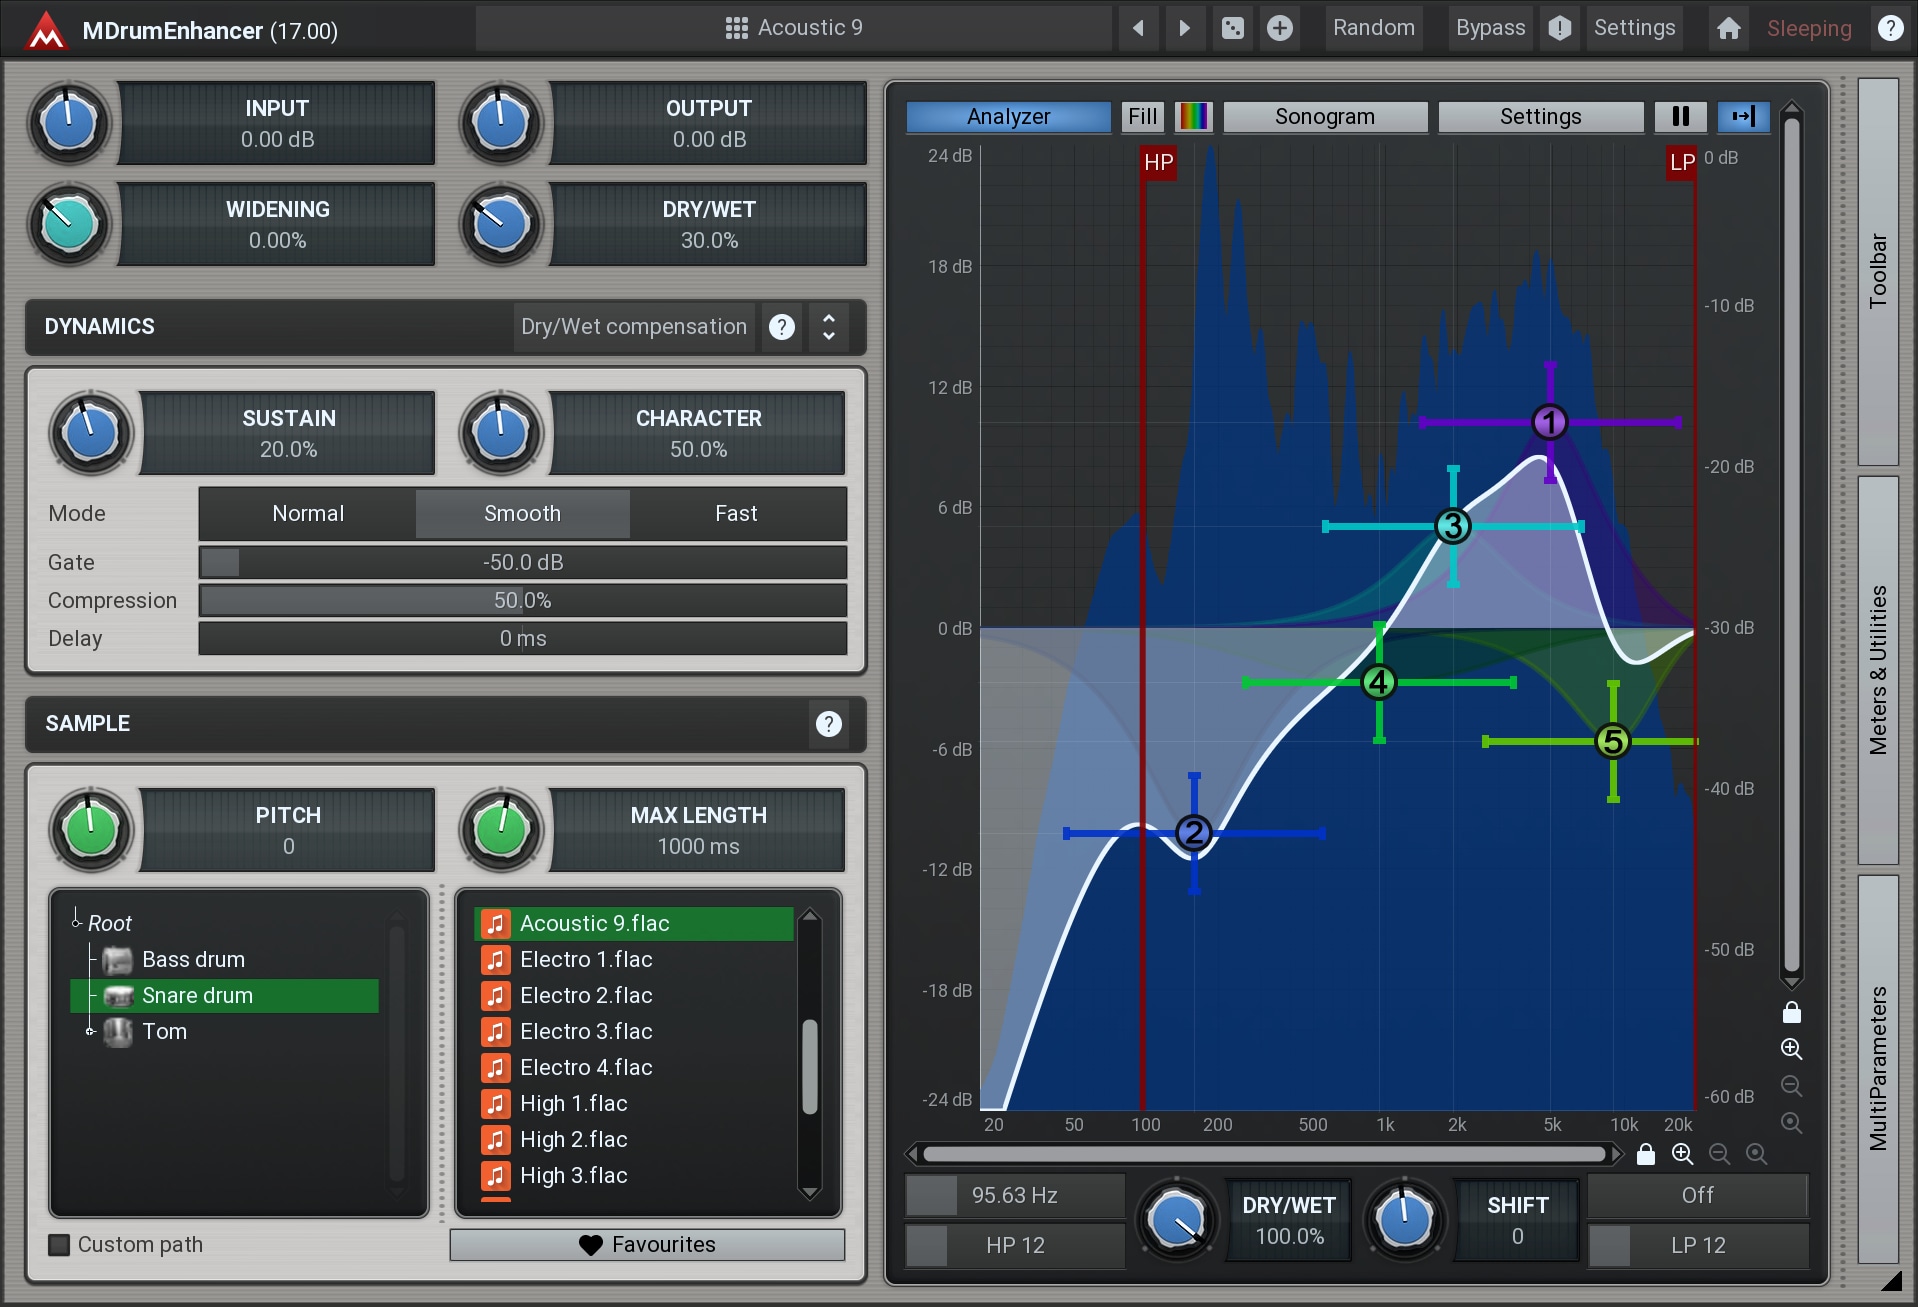This screenshot has width=1918, height=1307.
Task: Pause the analyzer display
Action: (1680, 116)
